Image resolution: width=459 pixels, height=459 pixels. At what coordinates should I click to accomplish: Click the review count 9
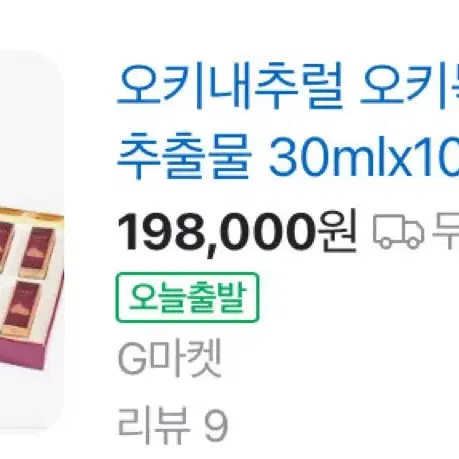point(216,426)
